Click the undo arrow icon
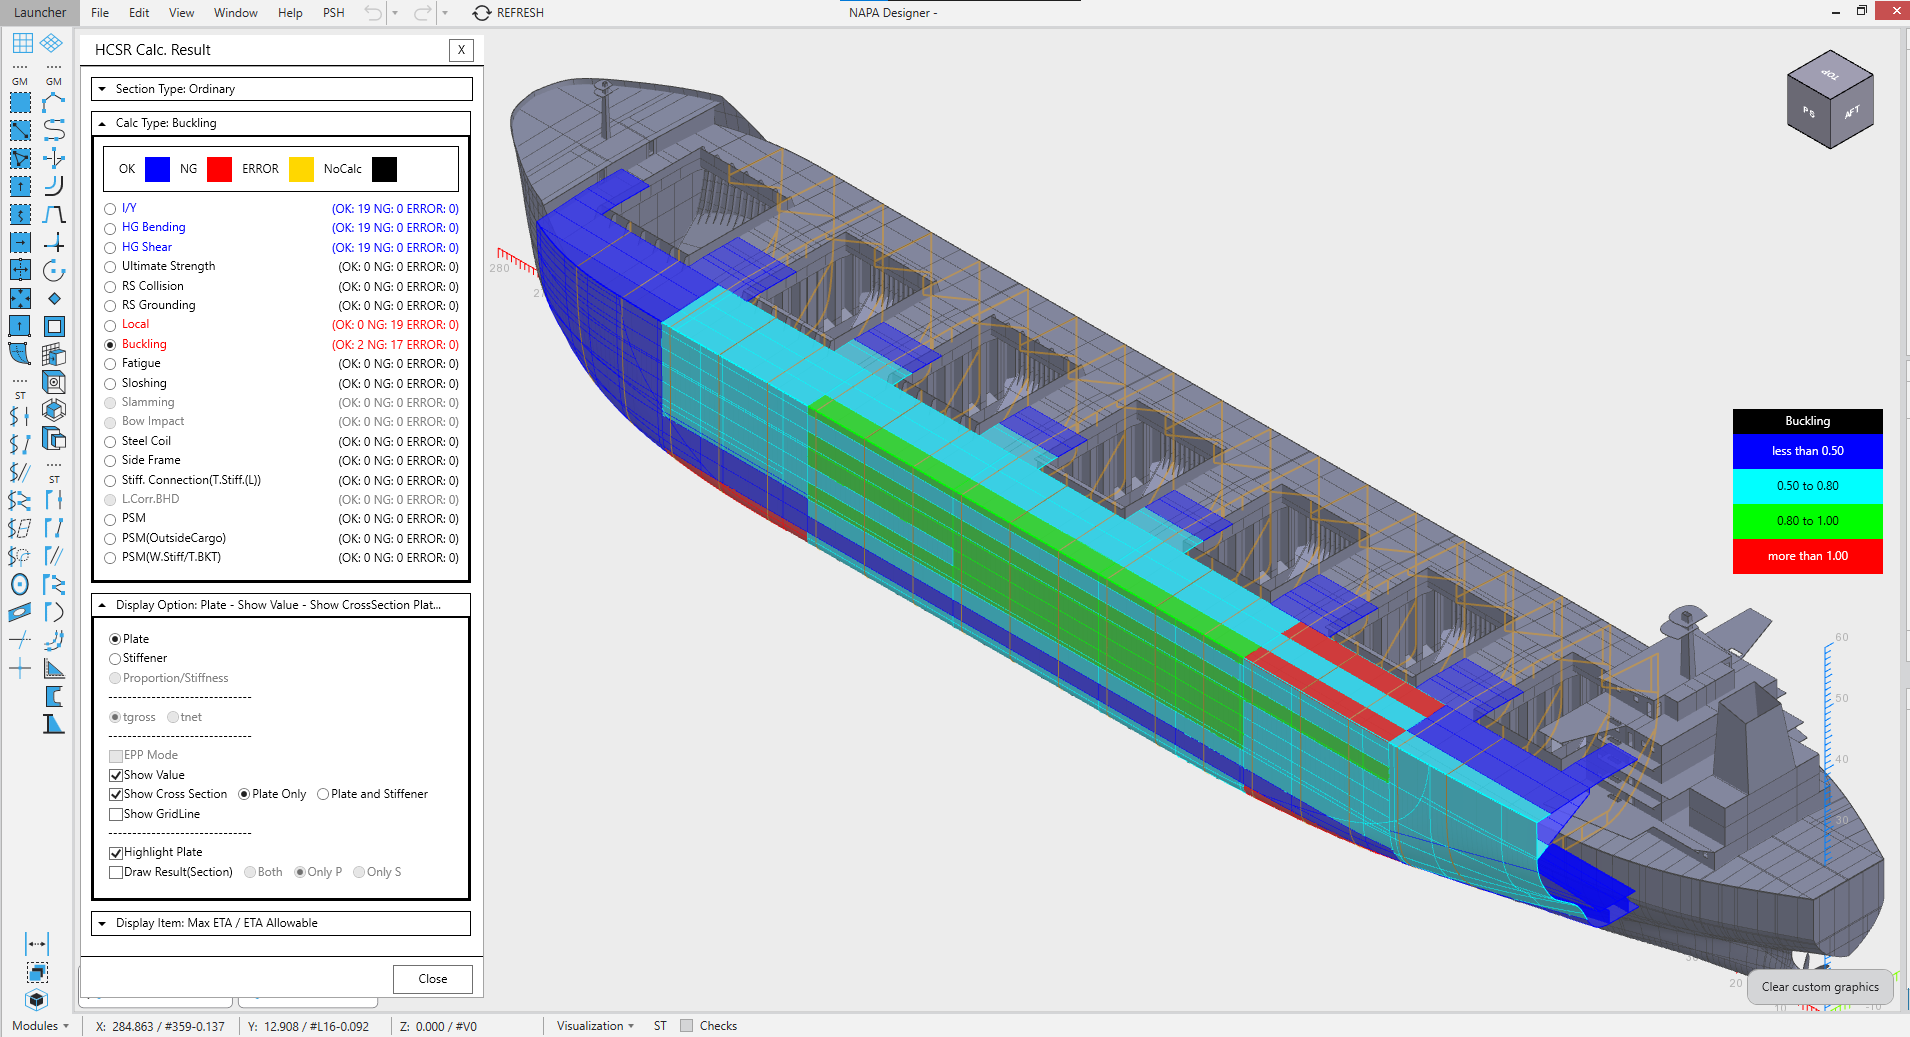Screen dimensions: 1910x1037 pos(373,13)
